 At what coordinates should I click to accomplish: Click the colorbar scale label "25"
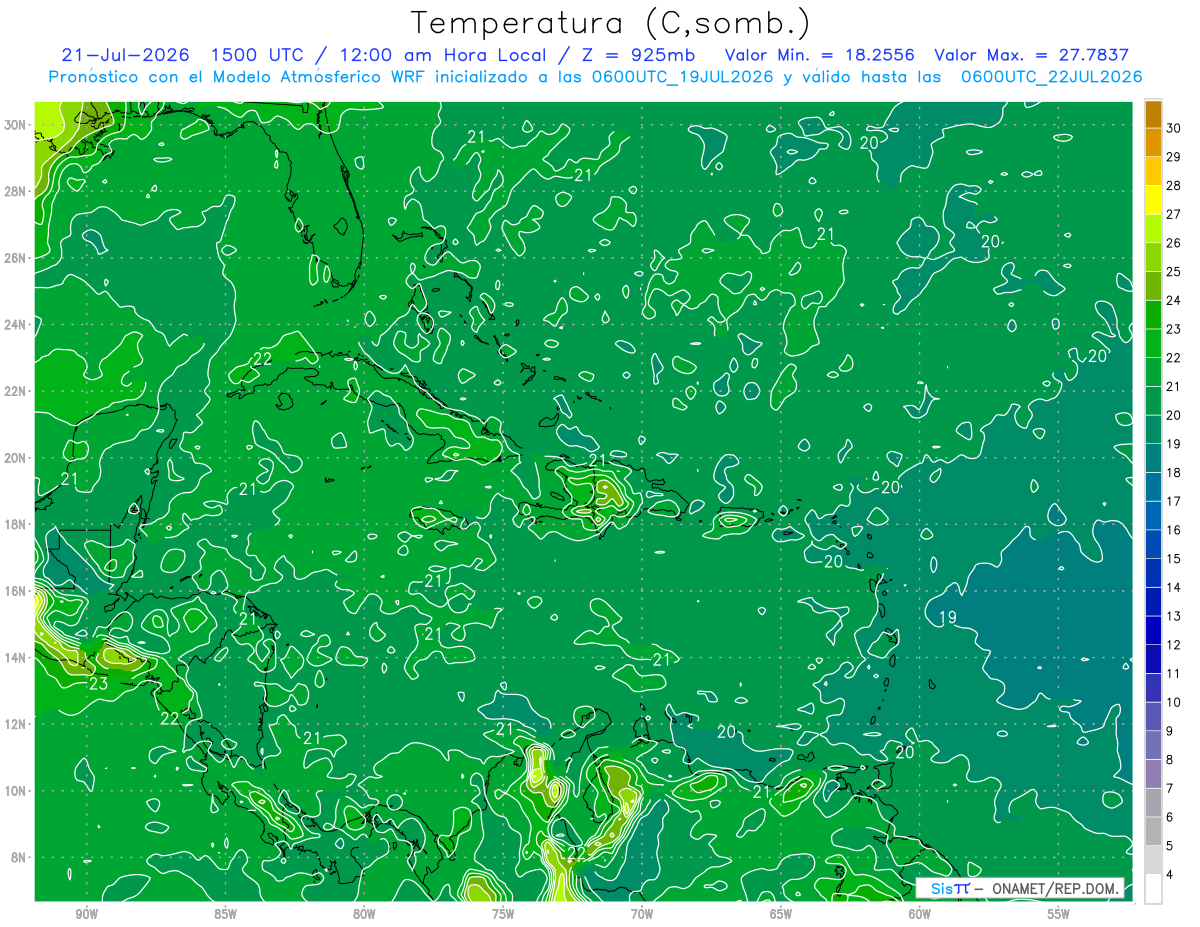pos(1174,271)
